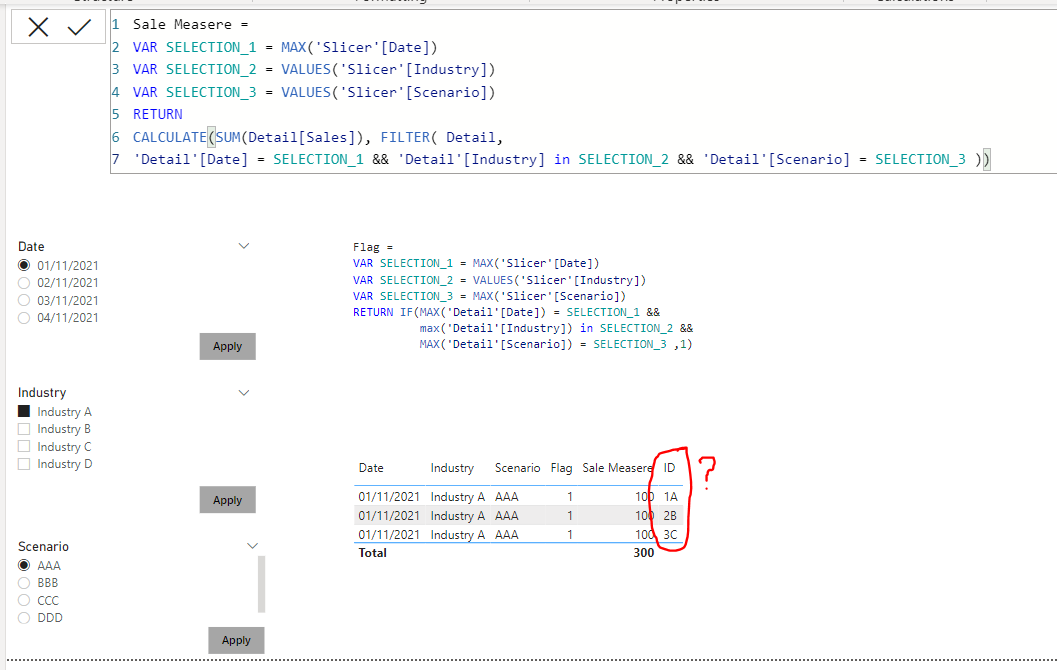Select scenario CCC radio button

click(24, 601)
